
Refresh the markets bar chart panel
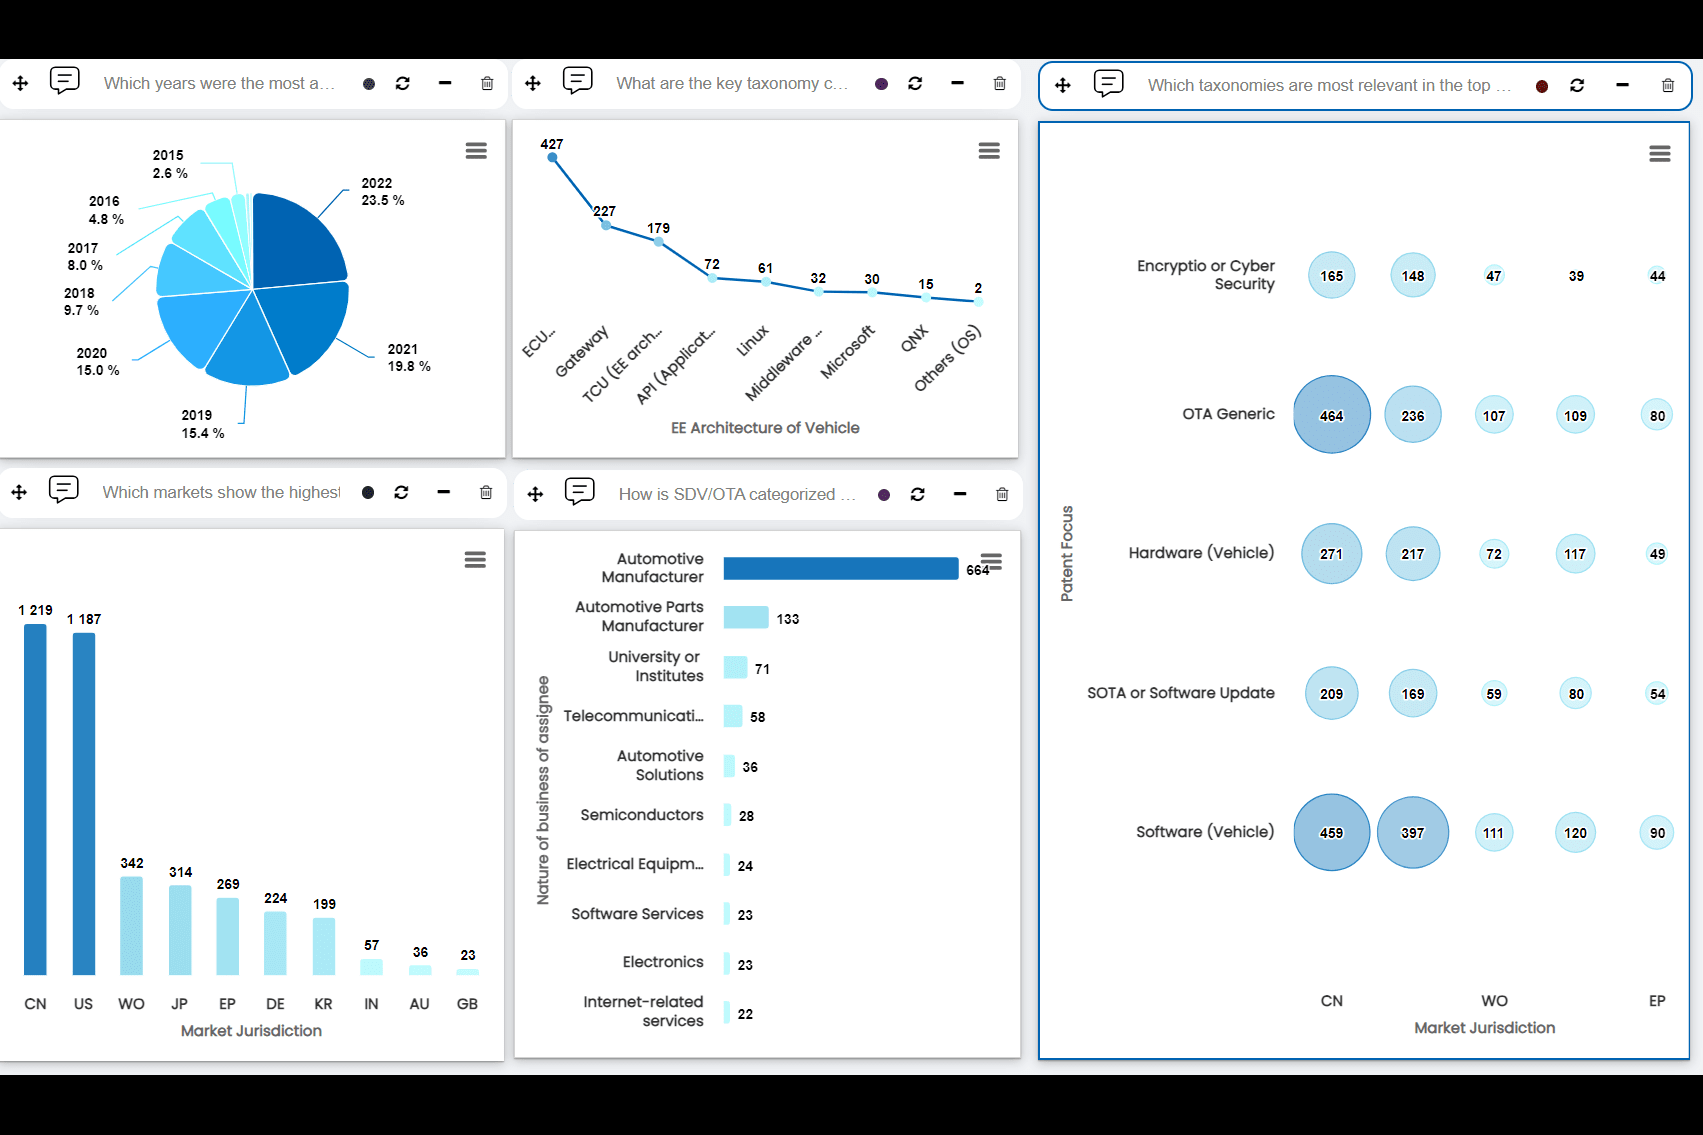point(401,492)
